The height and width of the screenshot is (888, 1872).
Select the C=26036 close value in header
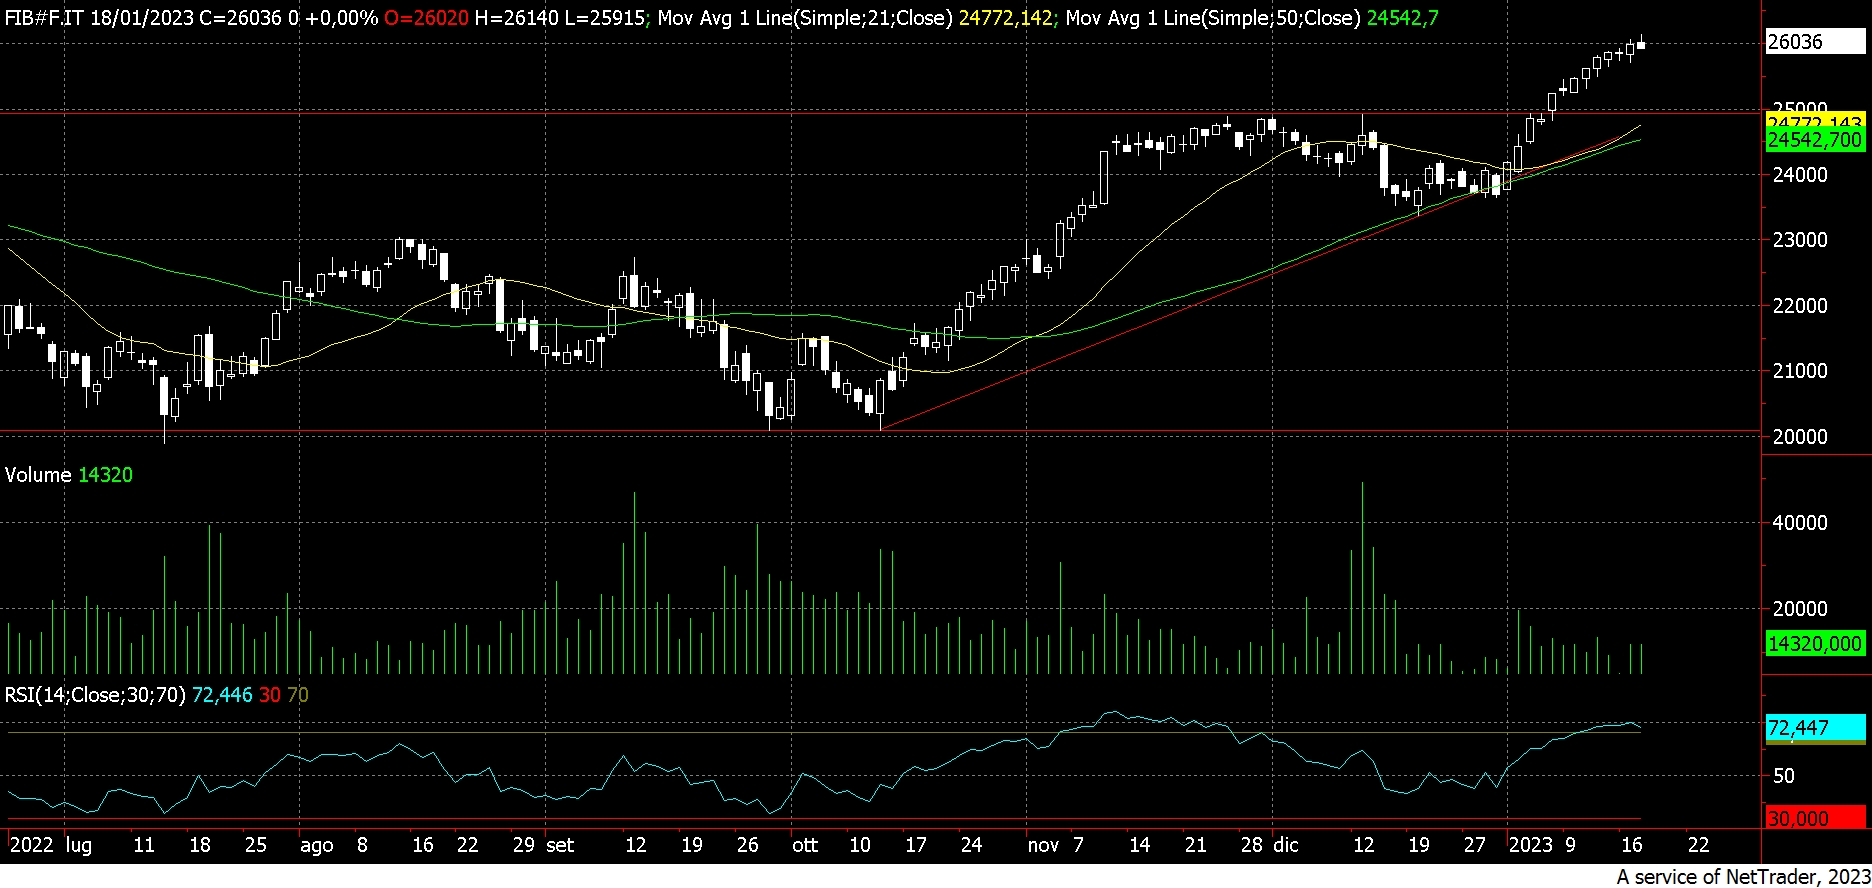240,18
